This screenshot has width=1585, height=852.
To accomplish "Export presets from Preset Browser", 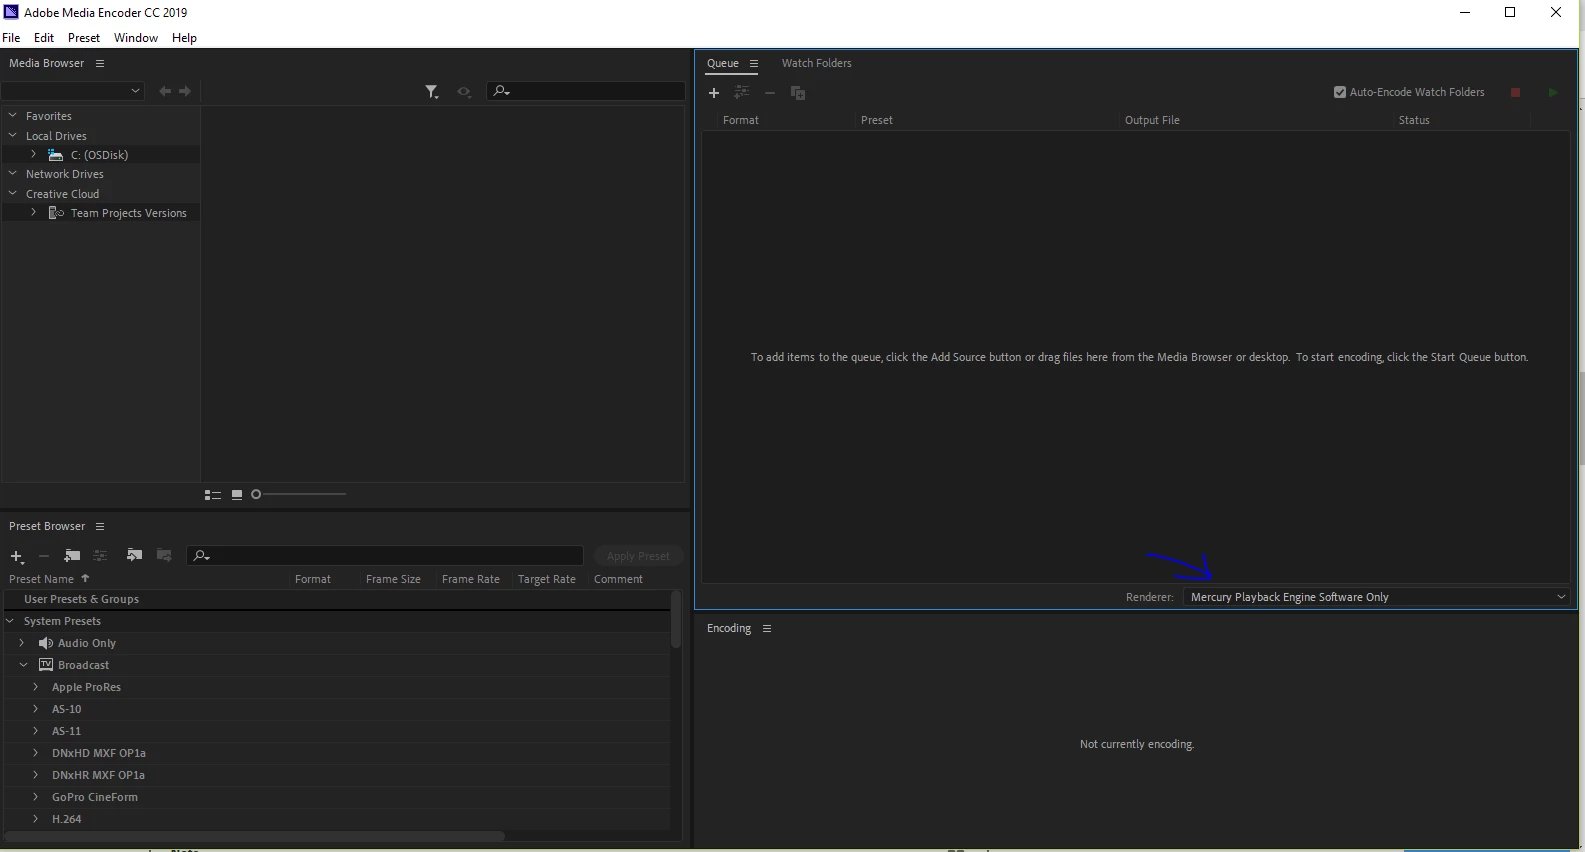I will [164, 555].
